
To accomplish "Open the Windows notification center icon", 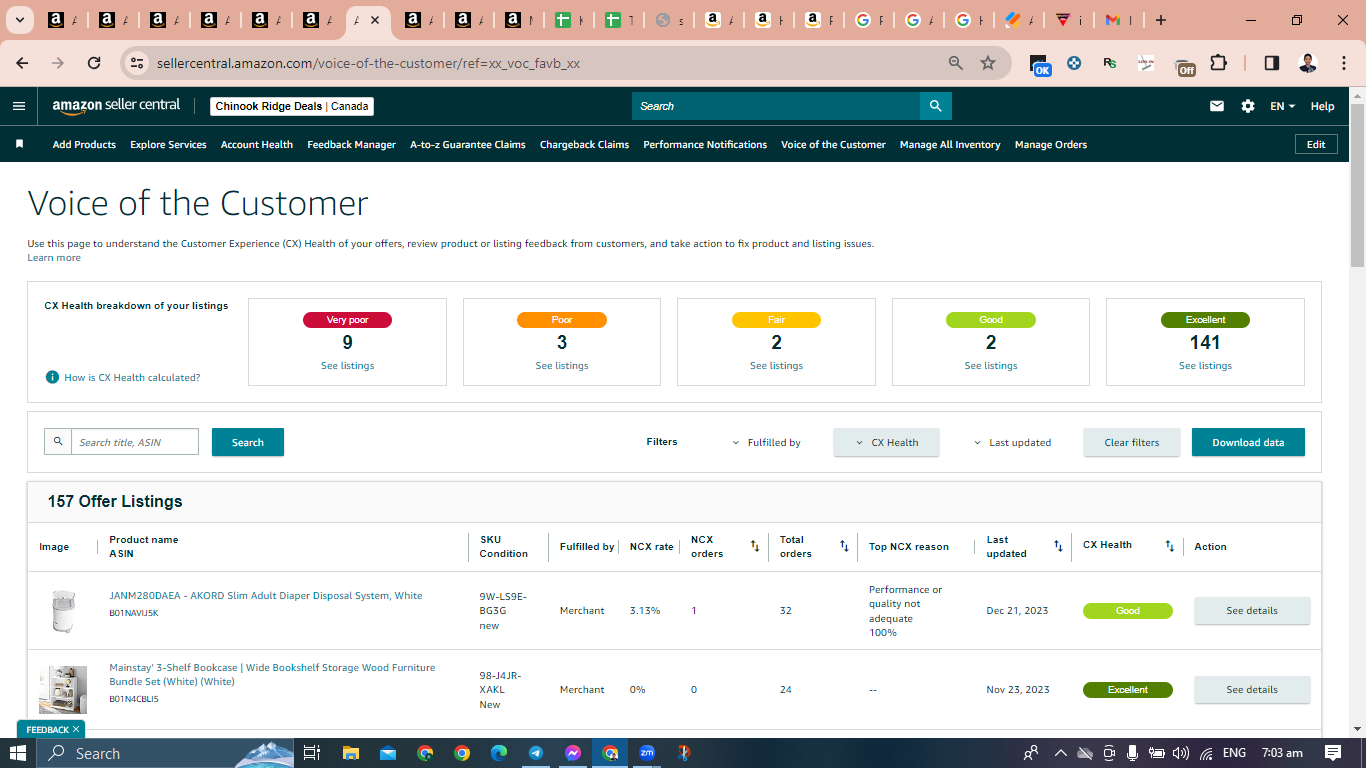I will tap(1333, 753).
